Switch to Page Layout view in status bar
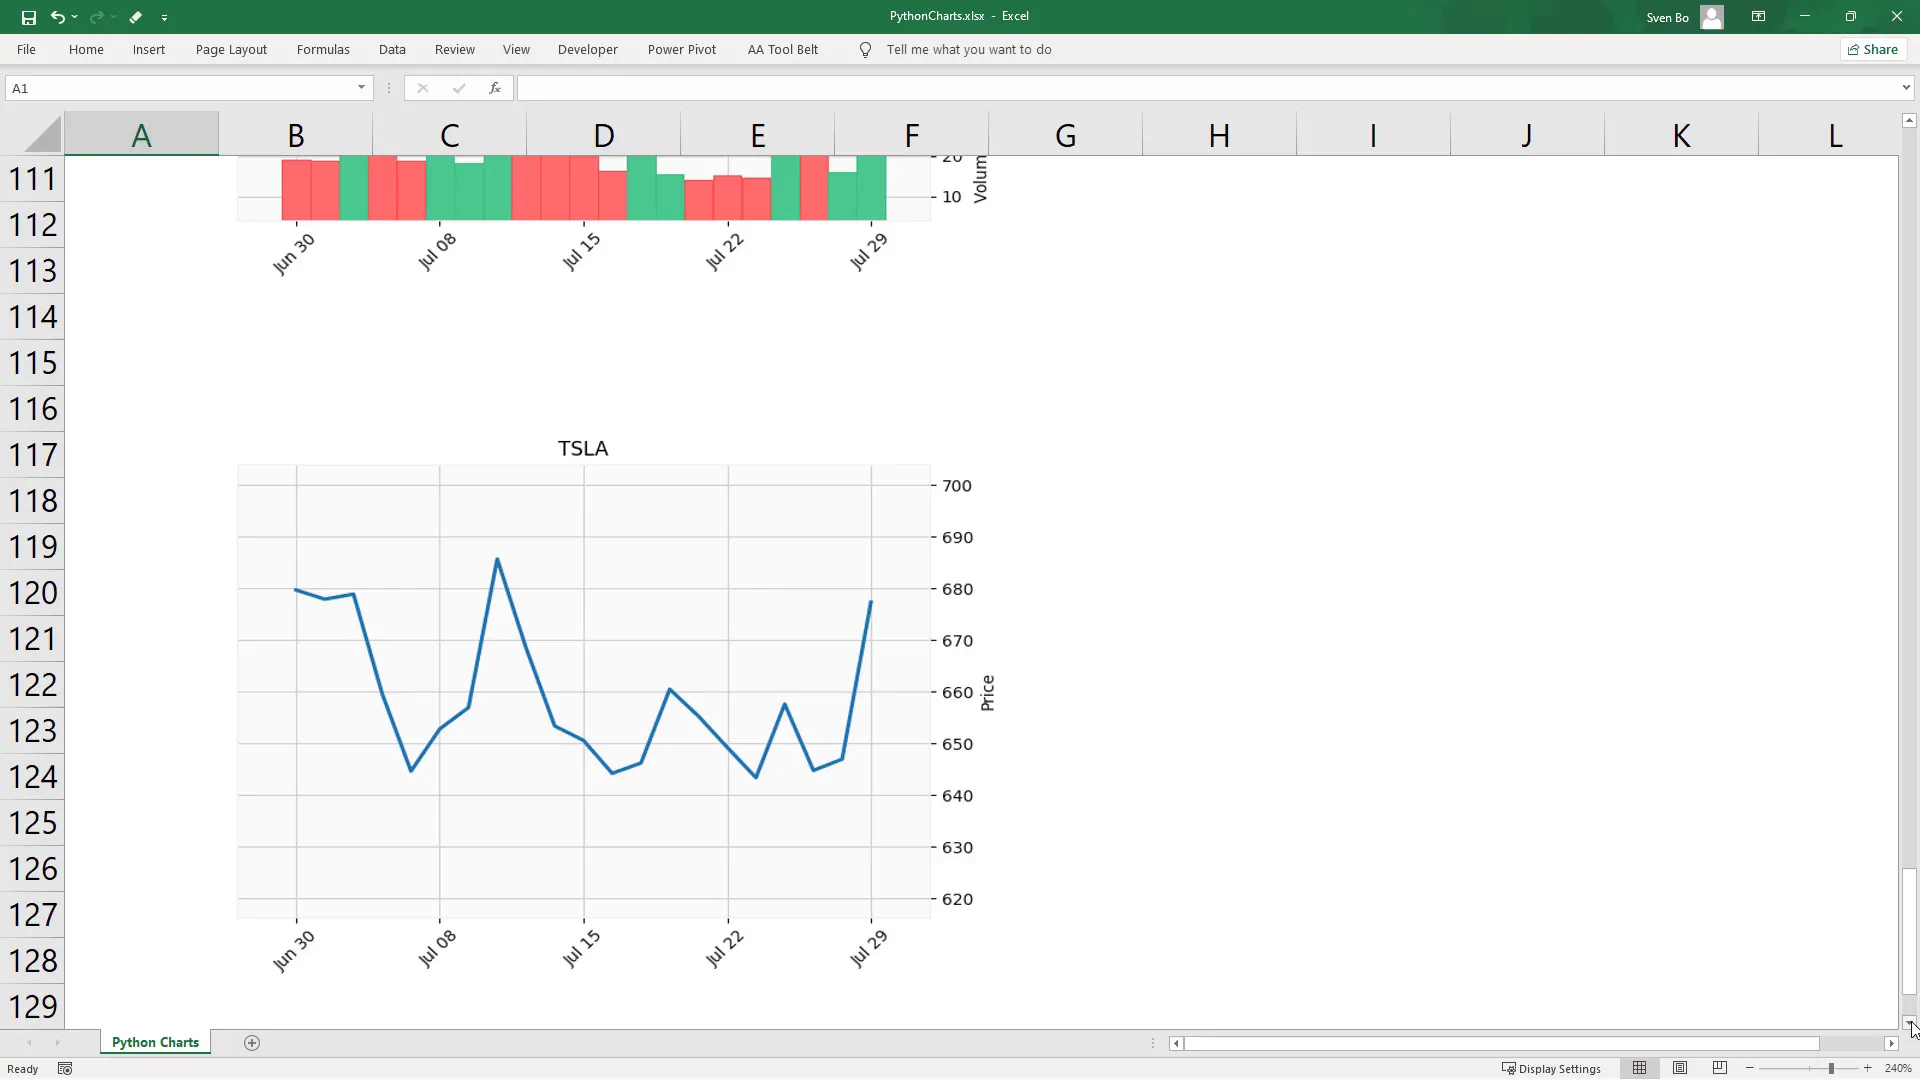The width and height of the screenshot is (1920, 1080). click(x=1680, y=1068)
